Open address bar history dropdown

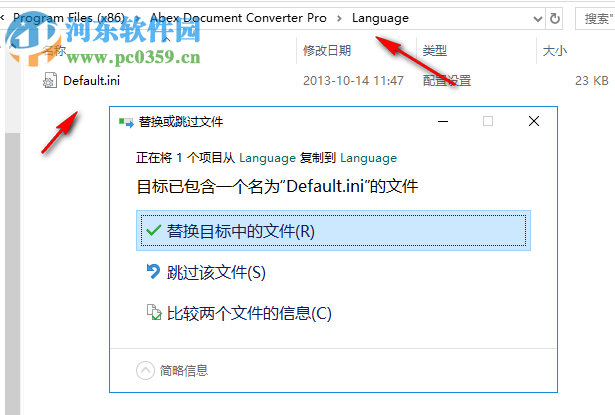pyautogui.click(x=538, y=18)
